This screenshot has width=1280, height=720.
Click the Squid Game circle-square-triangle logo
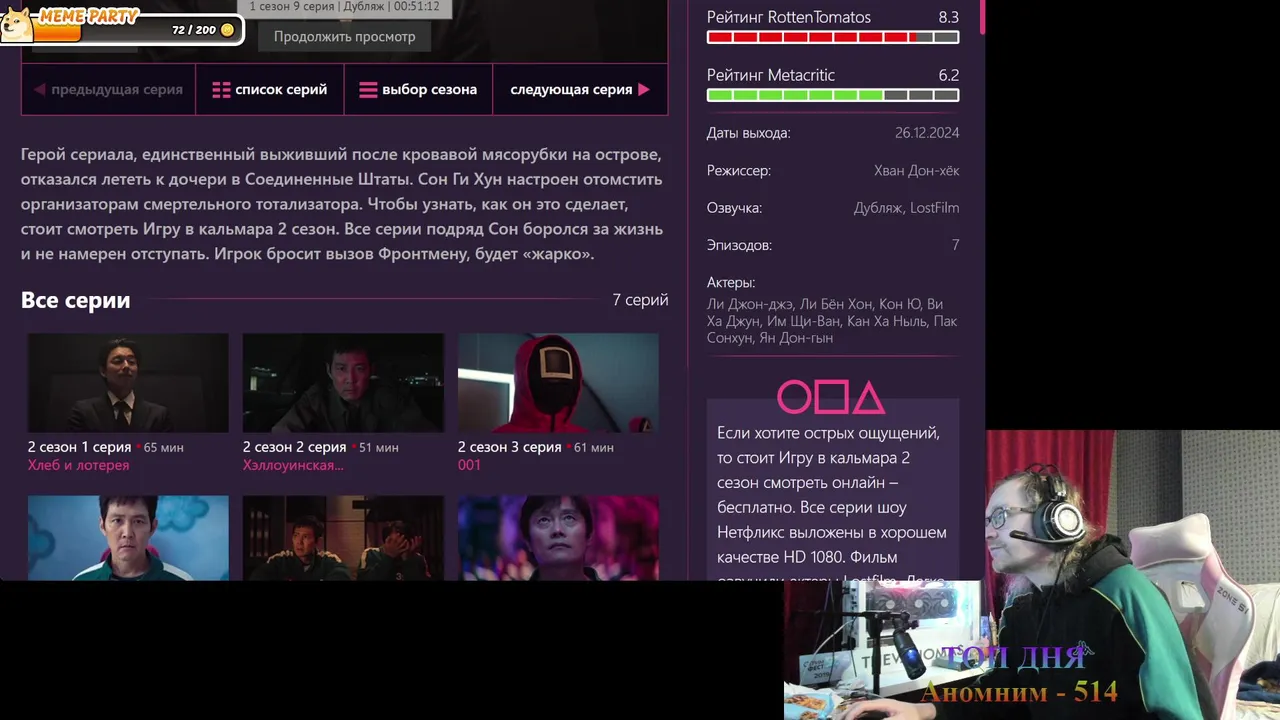click(x=831, y=397)
